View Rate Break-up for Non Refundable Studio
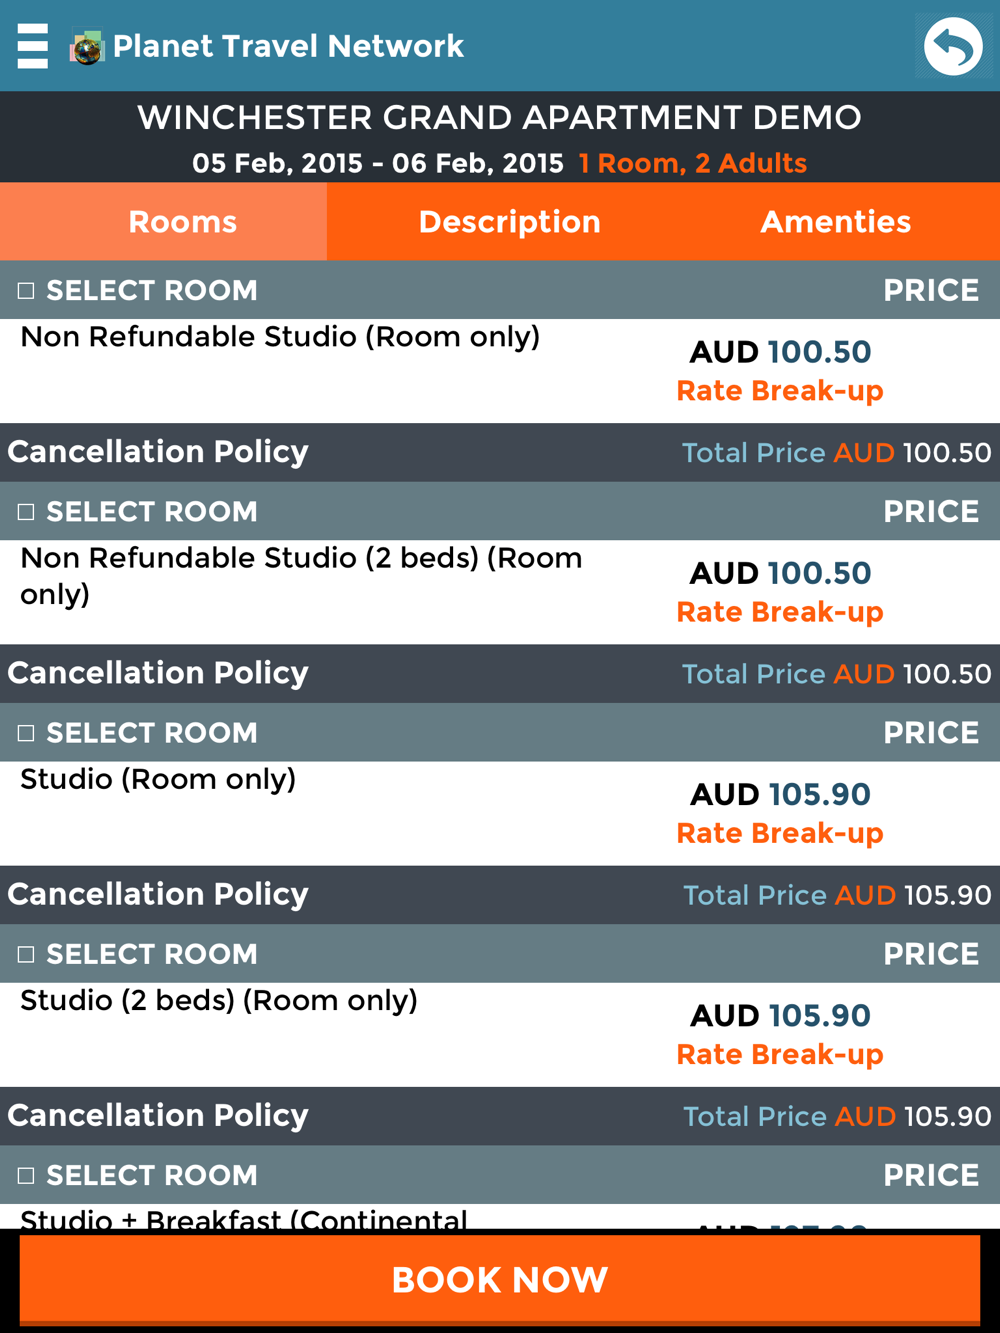The height and width of the screenshot is (1333, 1000). point(780,391)
